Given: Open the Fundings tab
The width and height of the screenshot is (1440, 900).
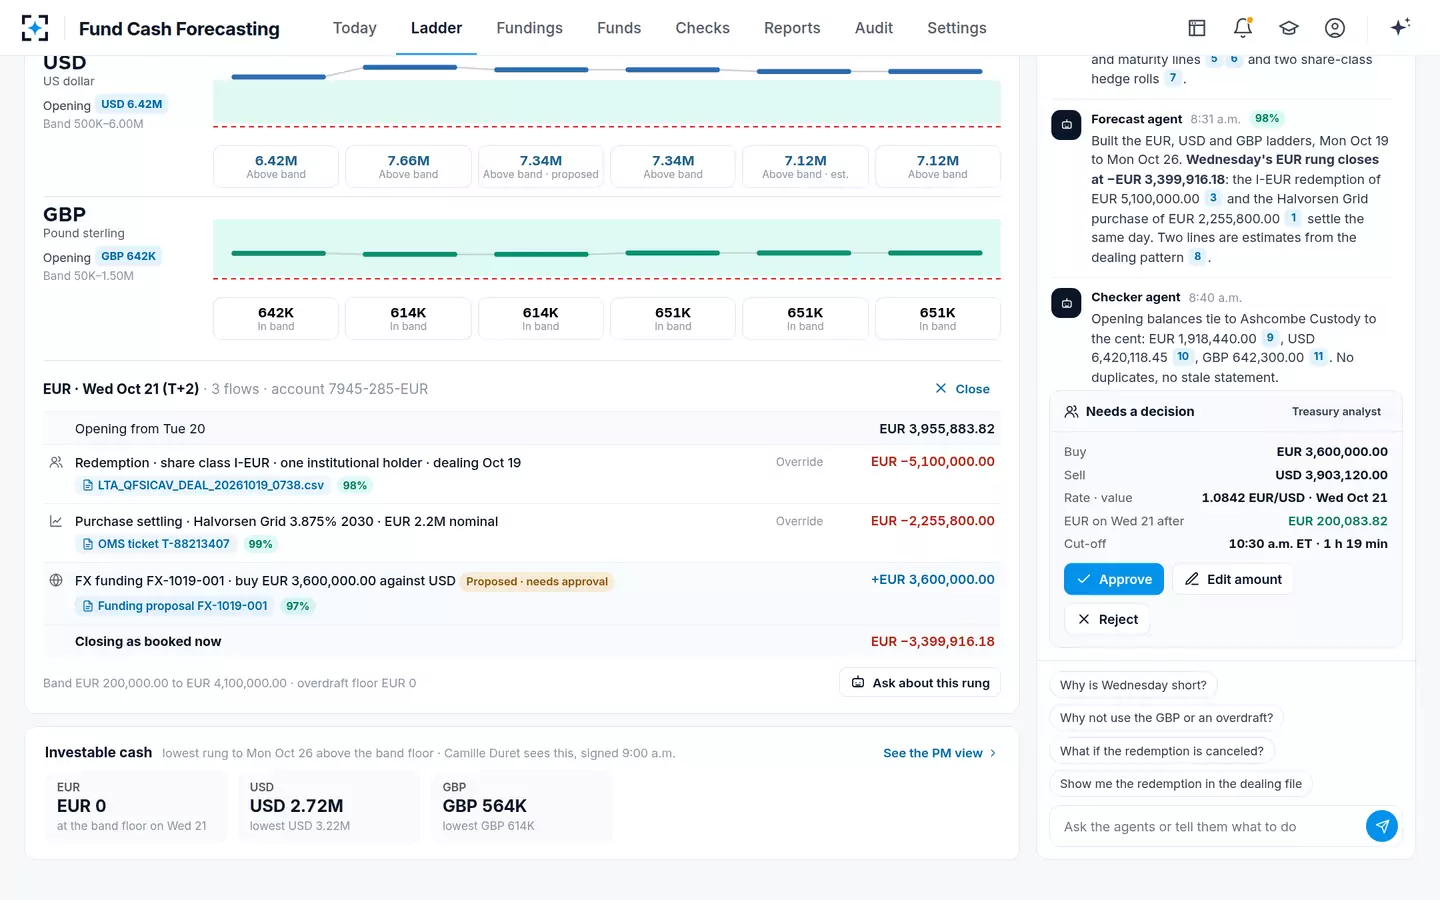Looking at the screenshot, I should pos(530,28).
